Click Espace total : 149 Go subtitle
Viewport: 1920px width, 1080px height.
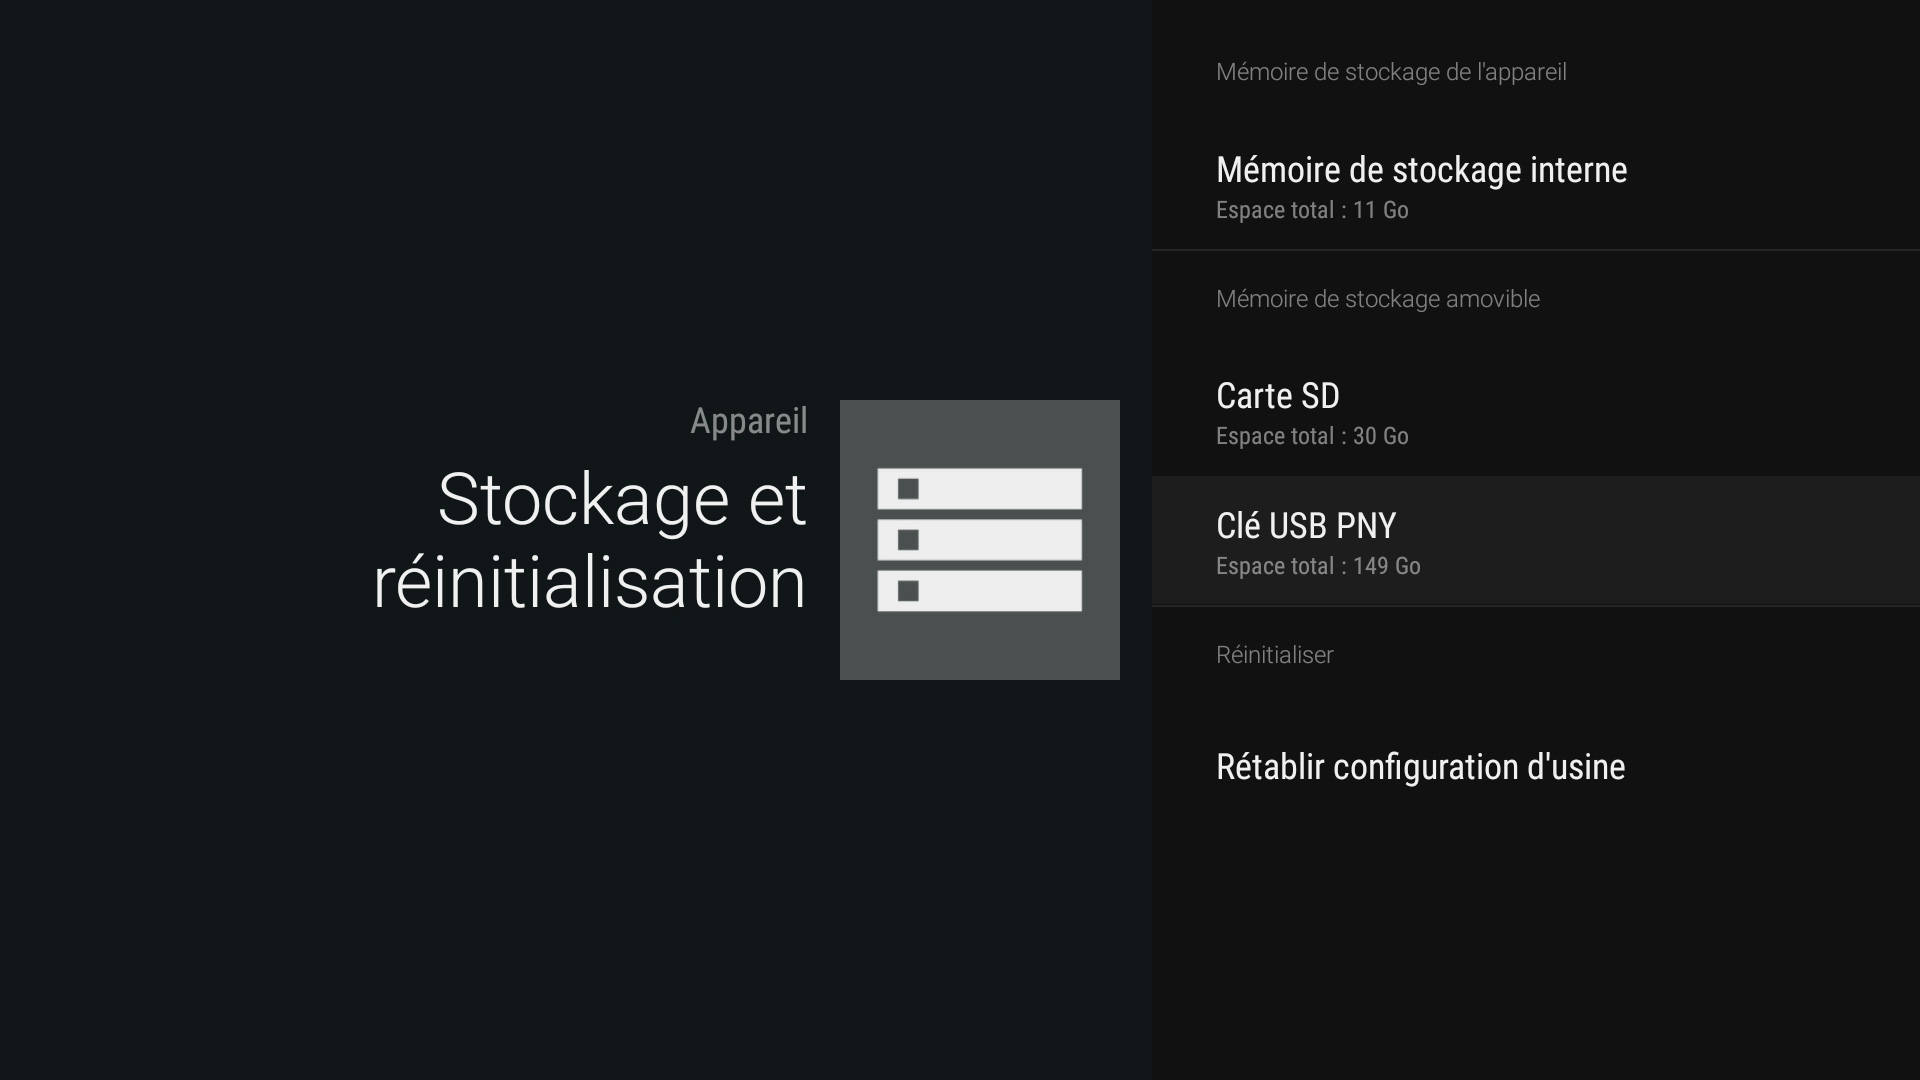tap(1318, 566)
